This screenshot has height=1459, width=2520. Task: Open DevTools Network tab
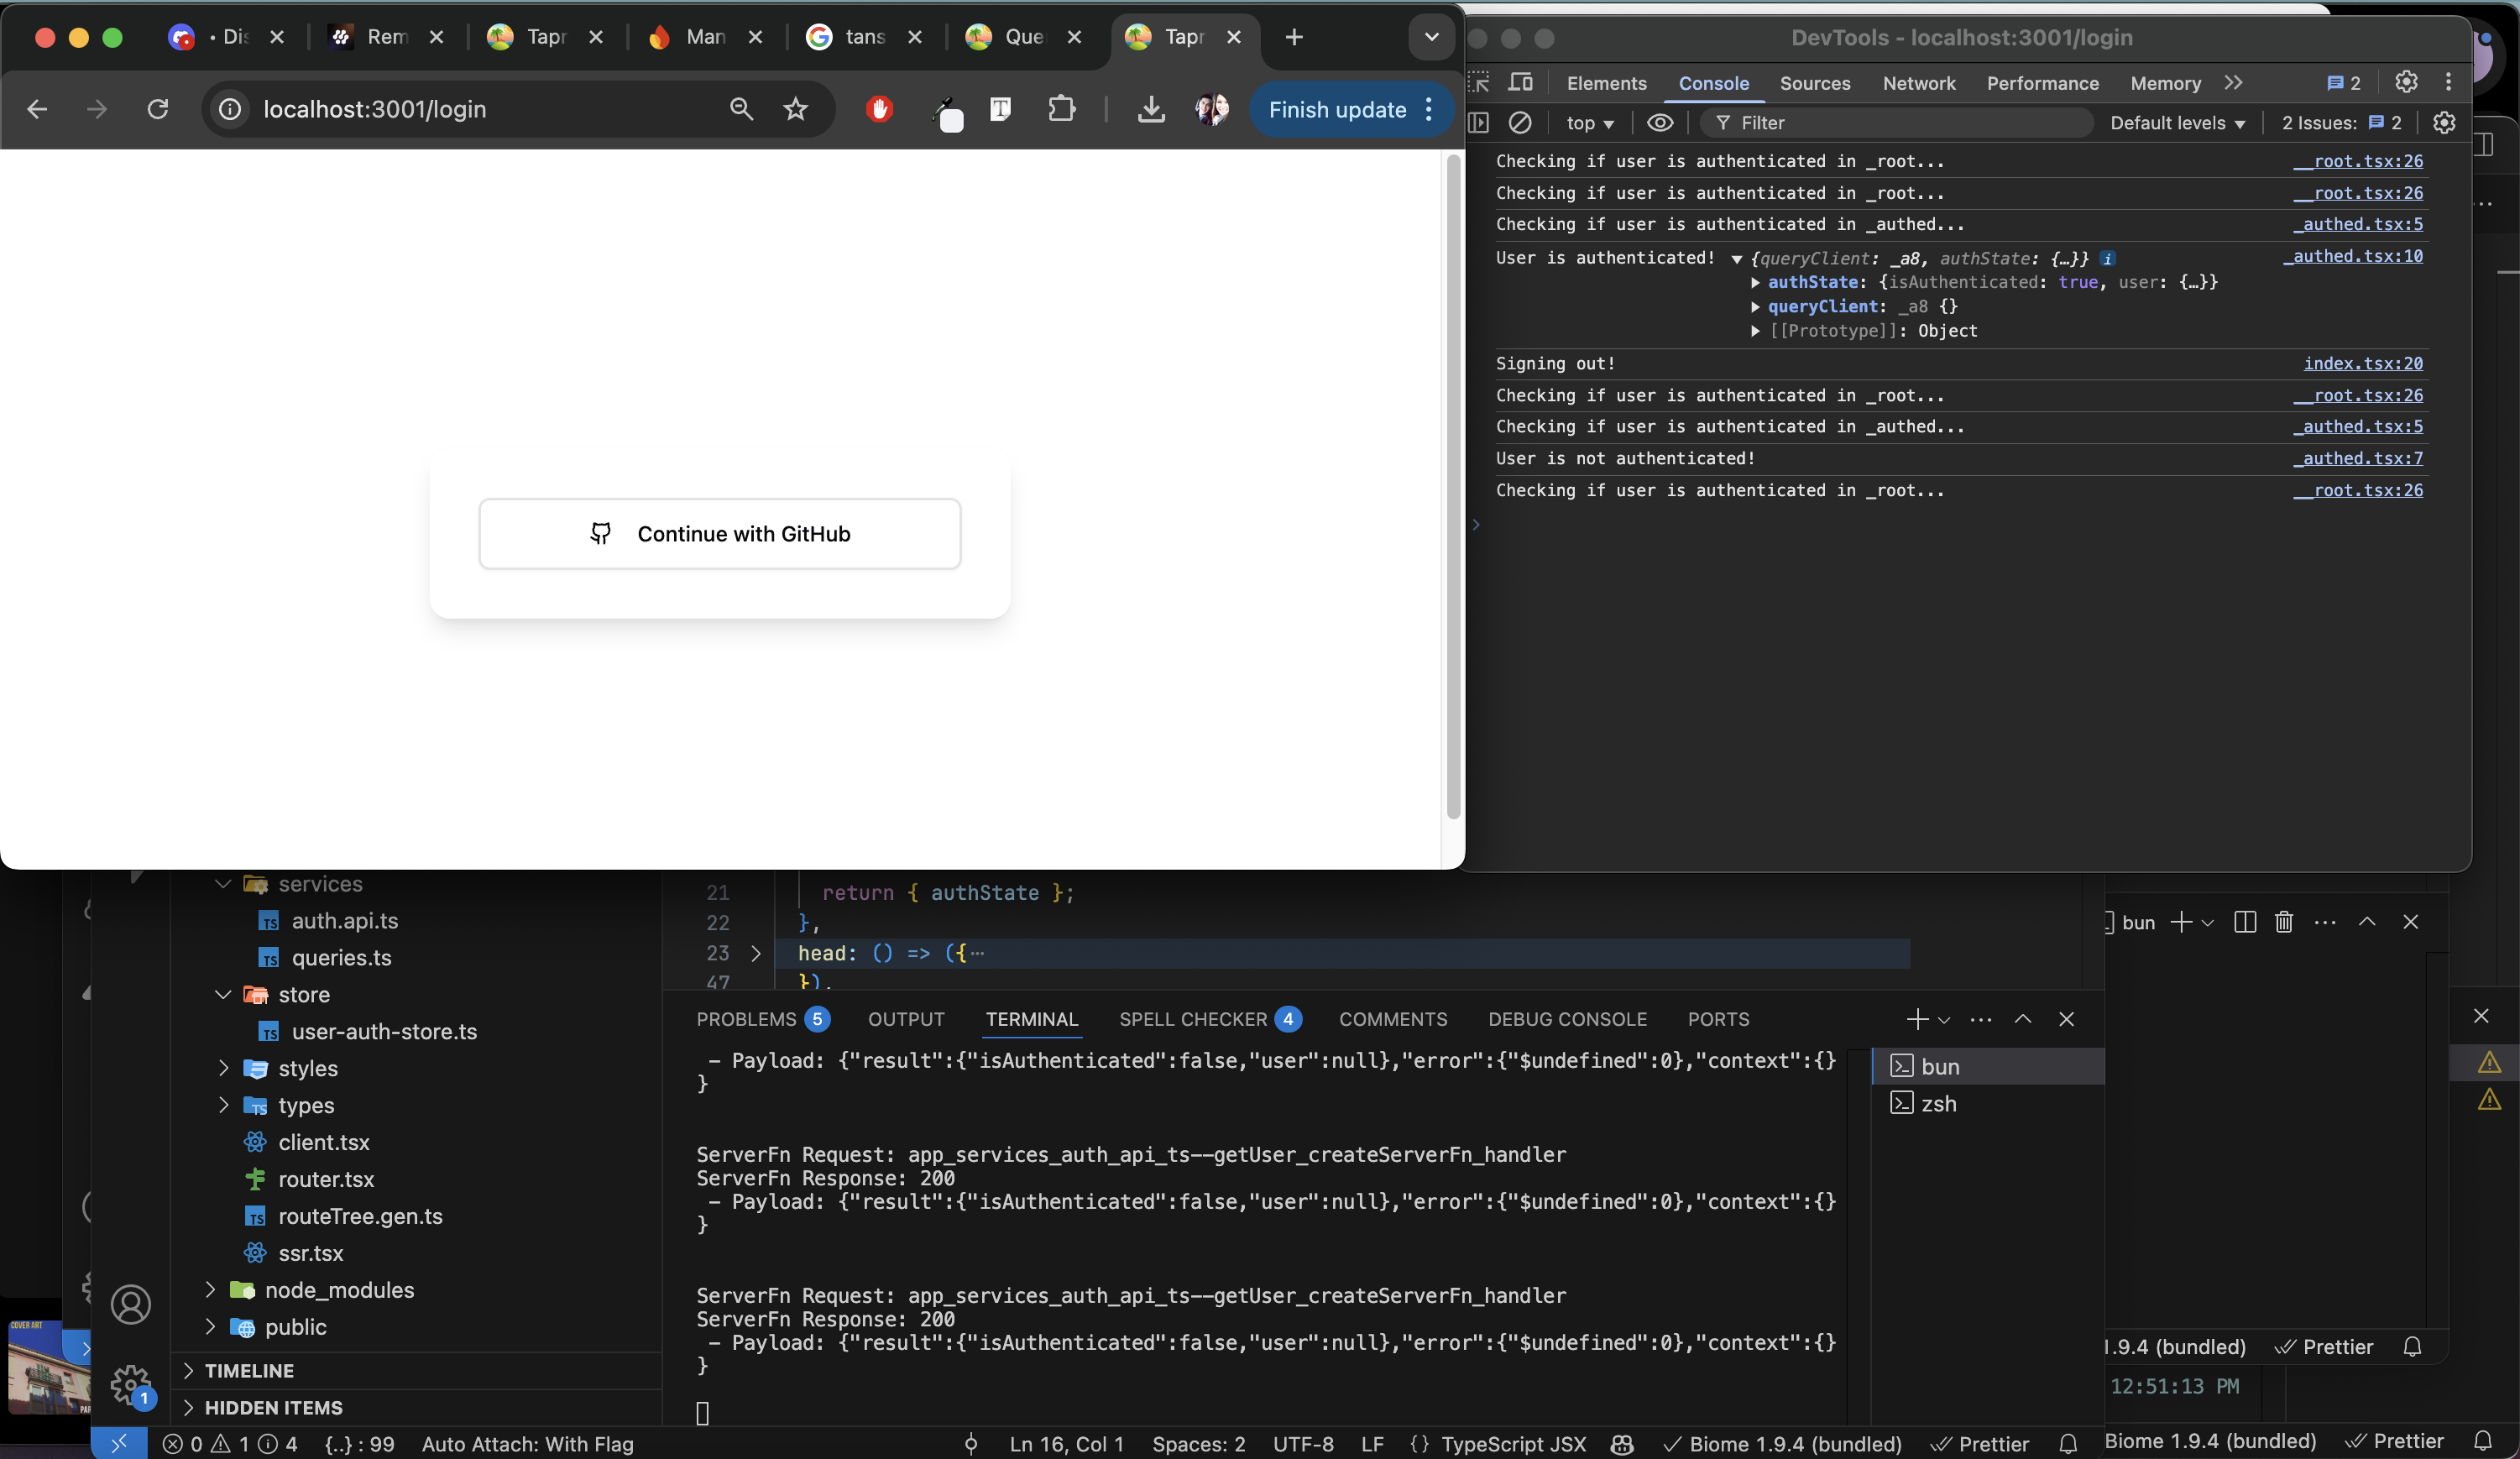pos(1918,83)
